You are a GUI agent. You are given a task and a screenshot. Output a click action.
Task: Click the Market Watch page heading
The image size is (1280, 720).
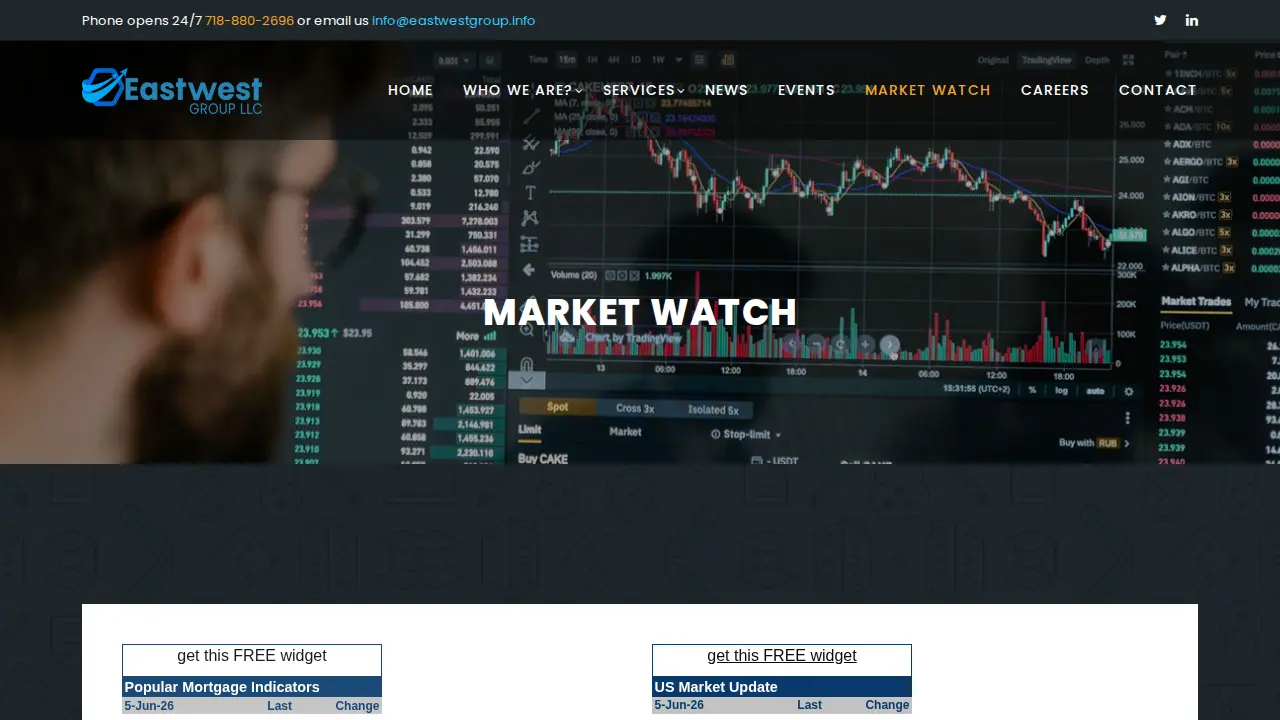pos(640,313)
